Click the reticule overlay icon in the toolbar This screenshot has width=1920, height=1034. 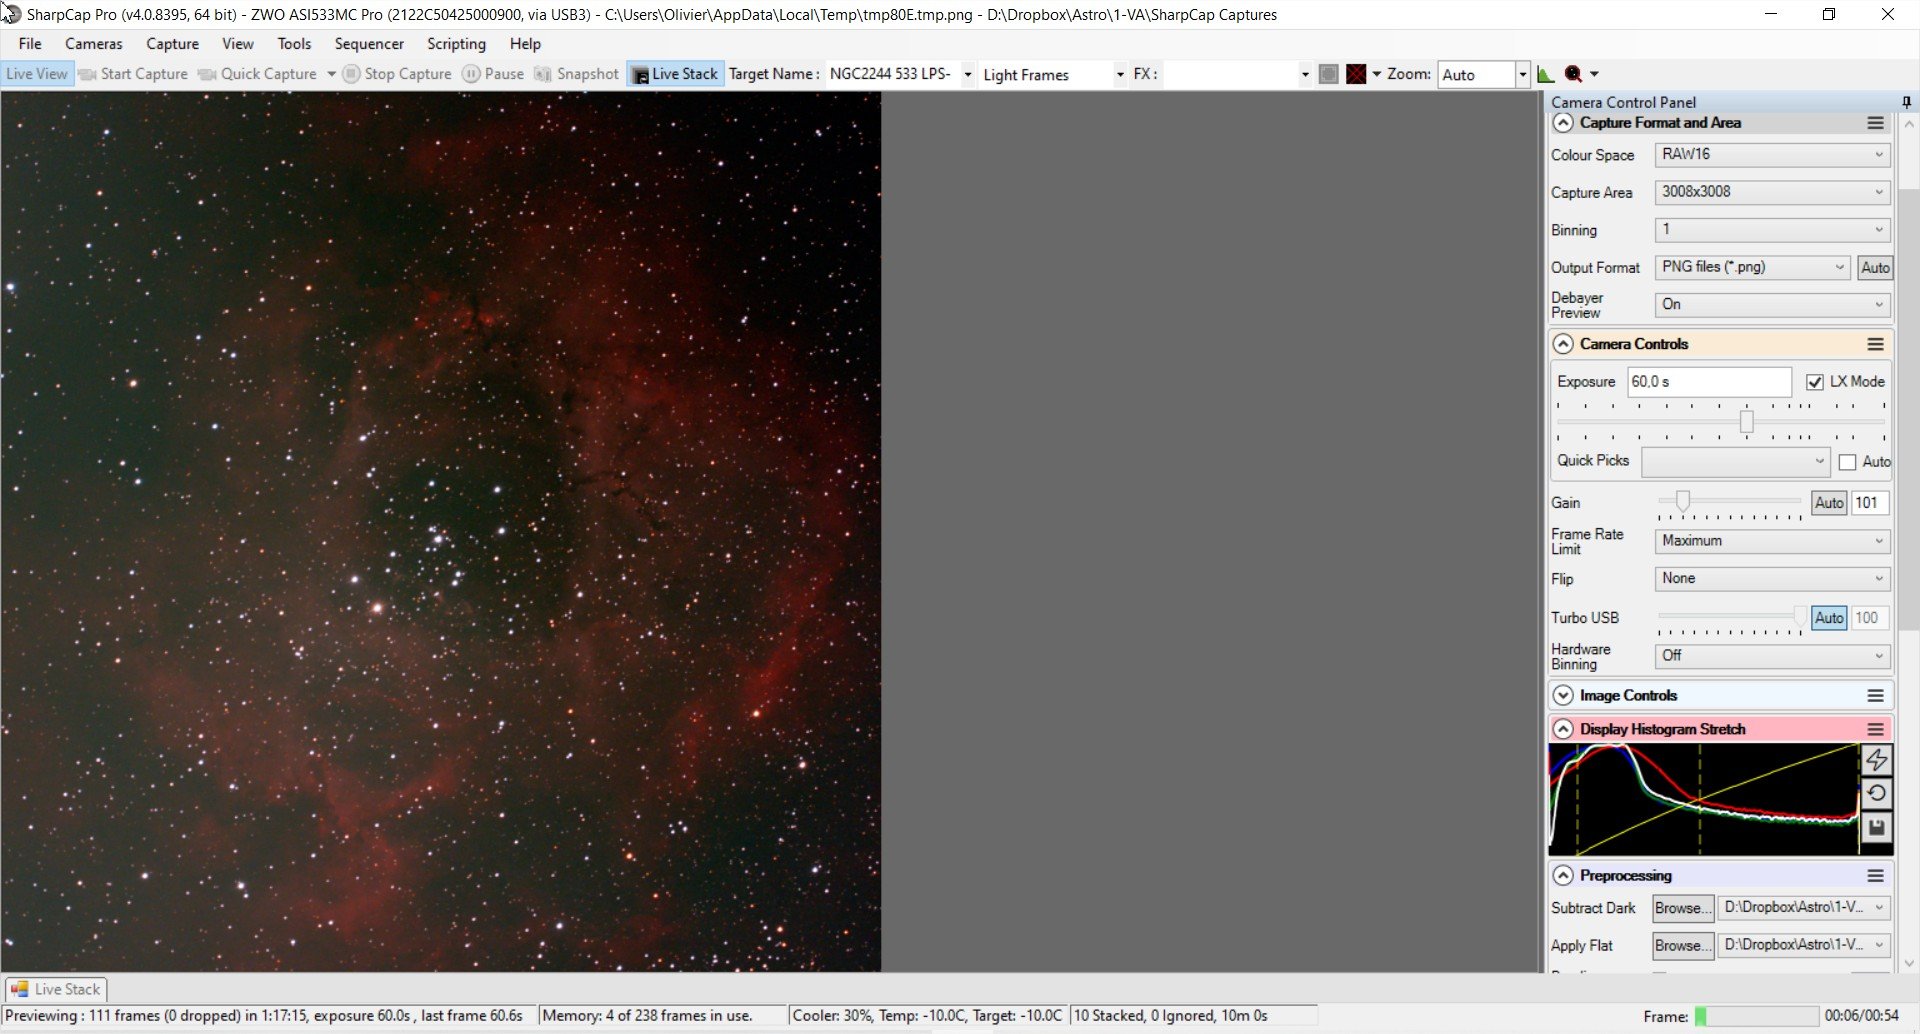[x=1356, y=74]
